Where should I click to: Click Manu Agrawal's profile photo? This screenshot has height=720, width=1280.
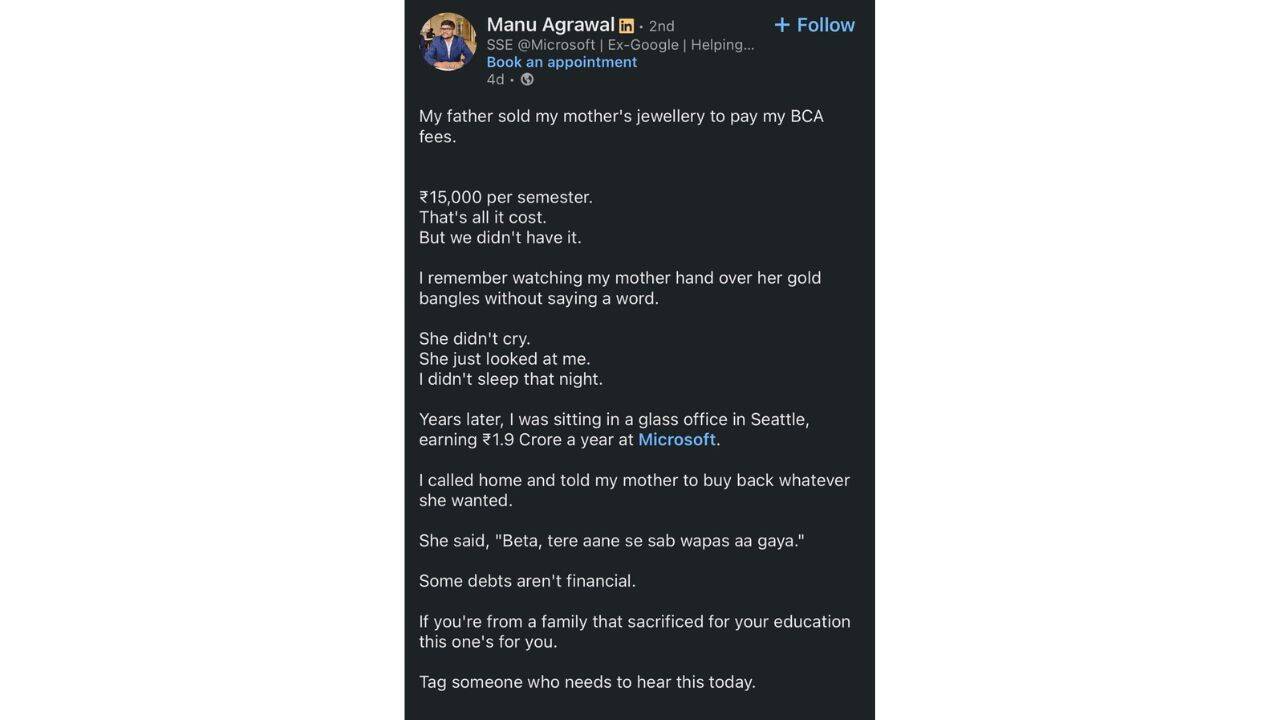coord(447,42)
